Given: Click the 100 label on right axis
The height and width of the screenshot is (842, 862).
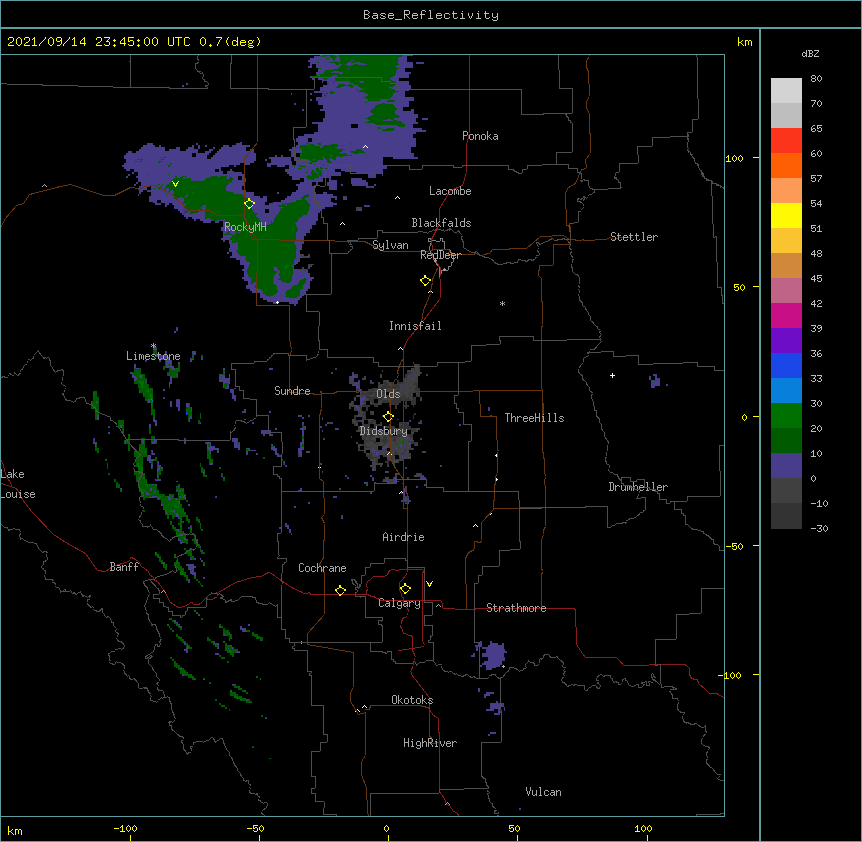Looking at the screenshot, I should pos(734,158).
